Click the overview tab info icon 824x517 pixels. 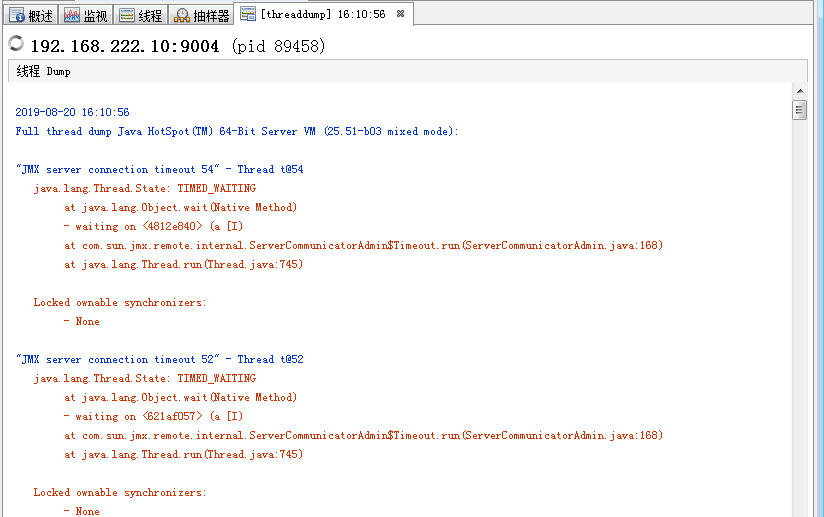tap(17, 15)
